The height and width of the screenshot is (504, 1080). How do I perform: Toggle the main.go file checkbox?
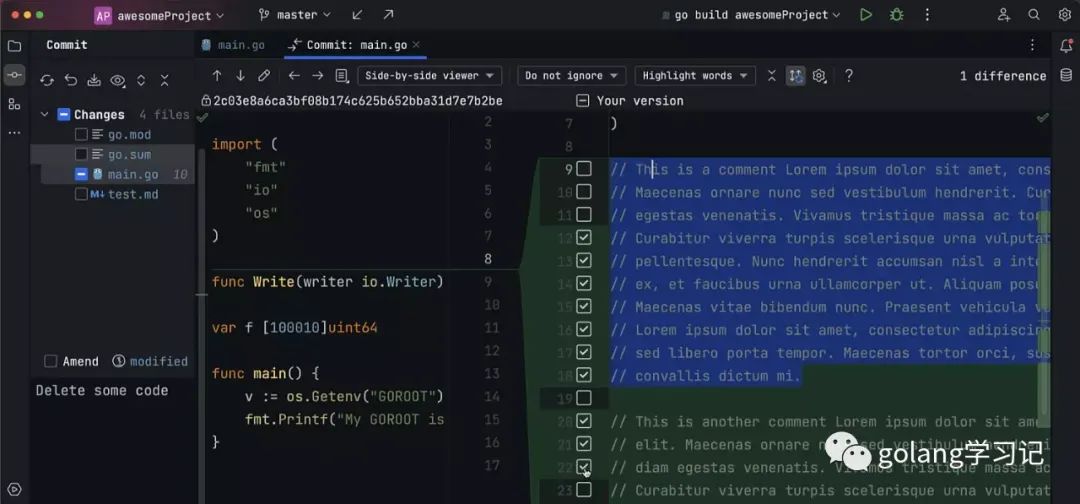81,175
